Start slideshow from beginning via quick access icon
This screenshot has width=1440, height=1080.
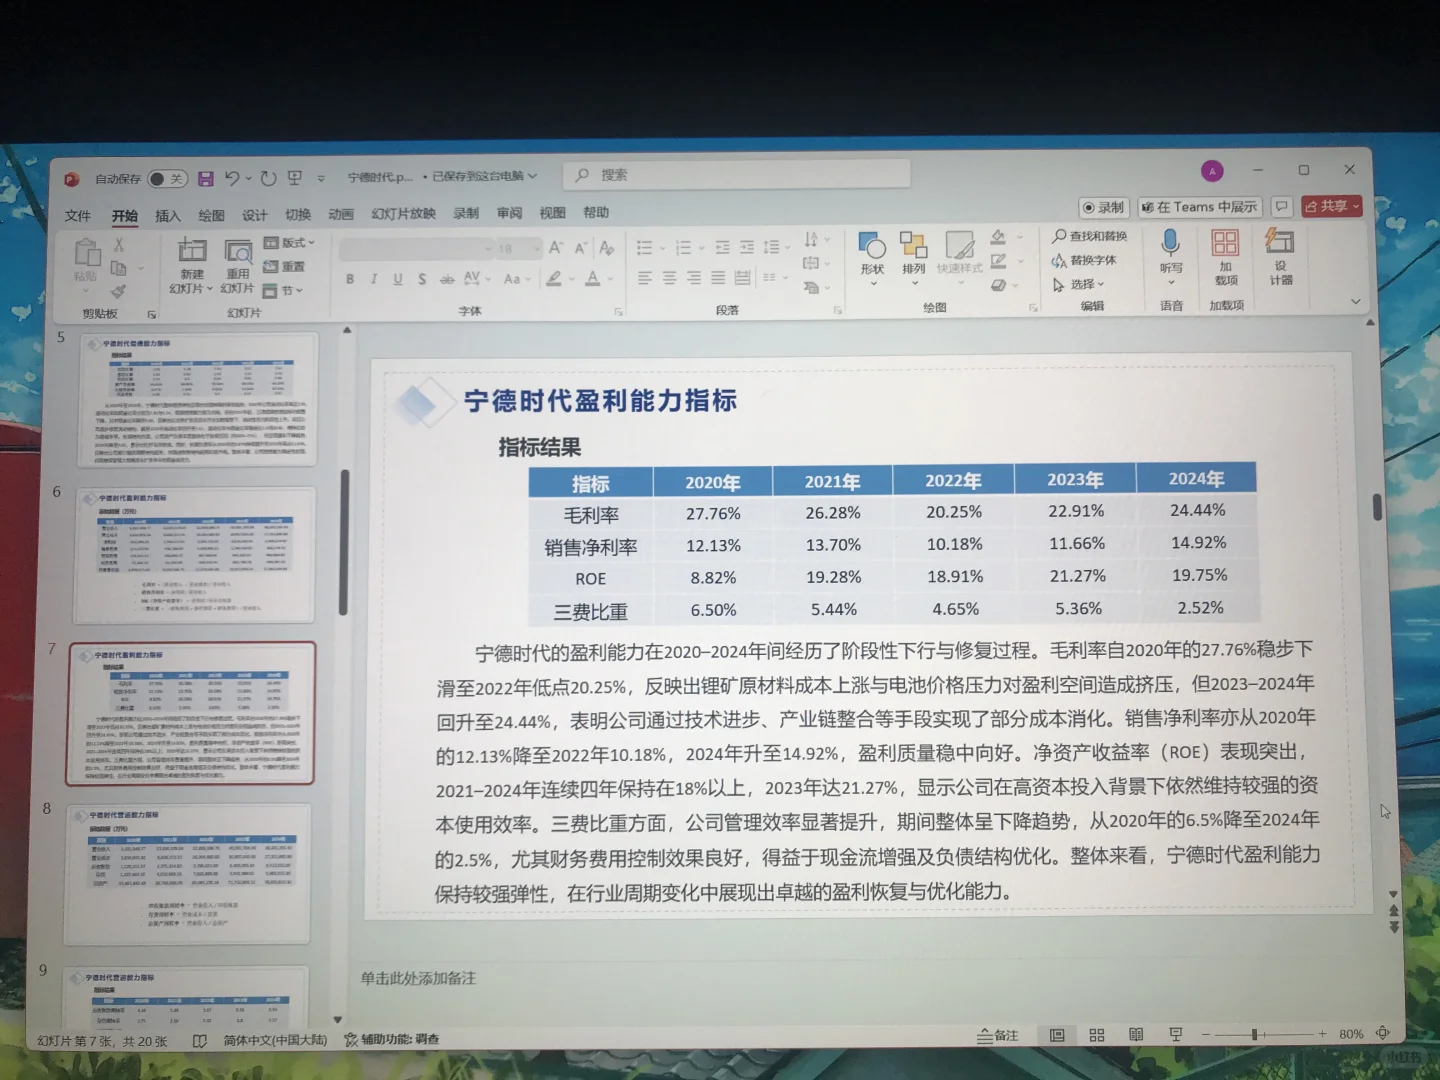(x=295, y=178)
